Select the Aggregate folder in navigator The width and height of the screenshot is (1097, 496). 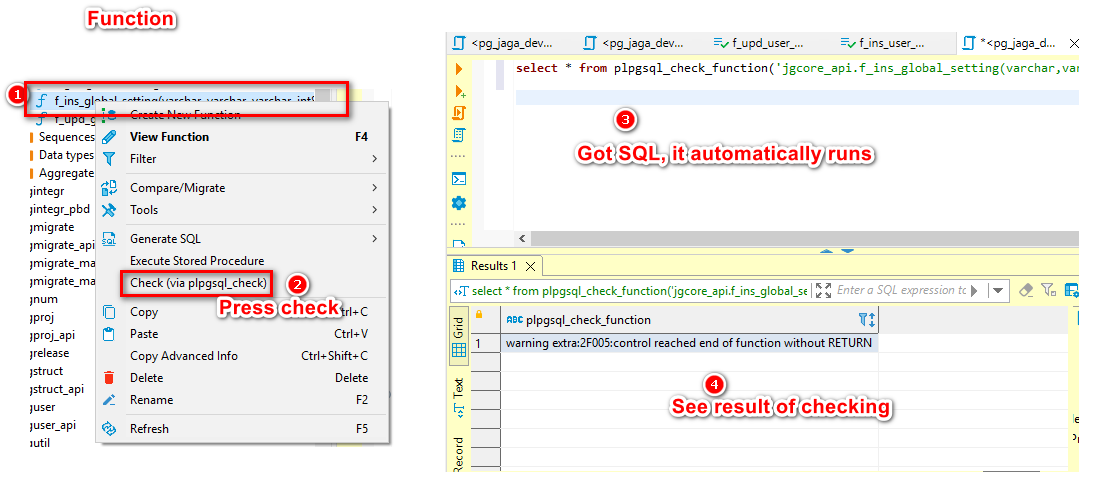[x=66, y=173]
